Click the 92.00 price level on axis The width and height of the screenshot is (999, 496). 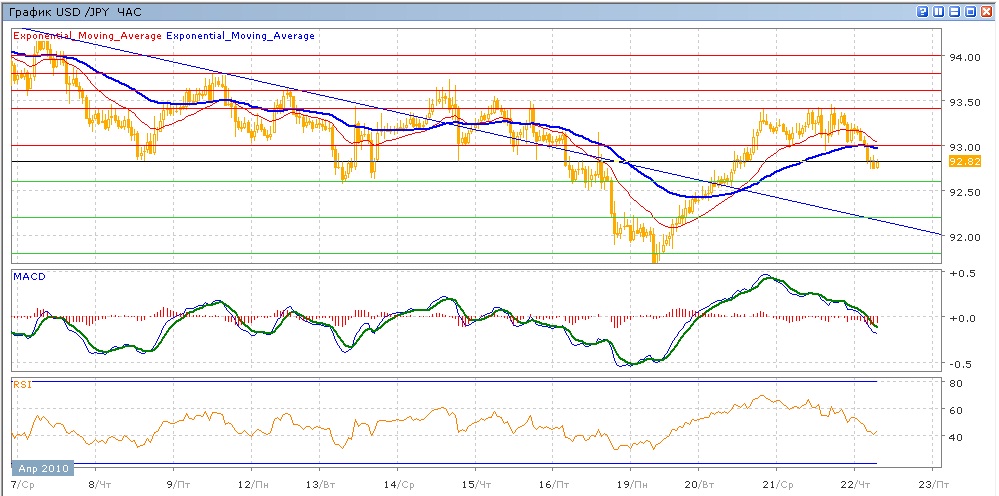click(x=962, y=237)
